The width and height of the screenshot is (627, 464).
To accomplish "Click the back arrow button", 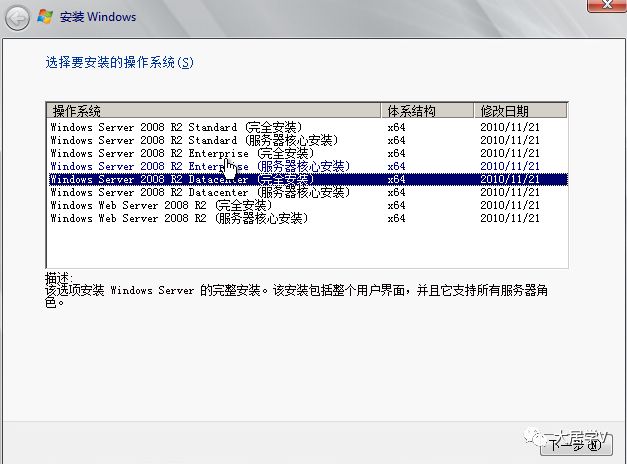I will click(x=17, y=18).
